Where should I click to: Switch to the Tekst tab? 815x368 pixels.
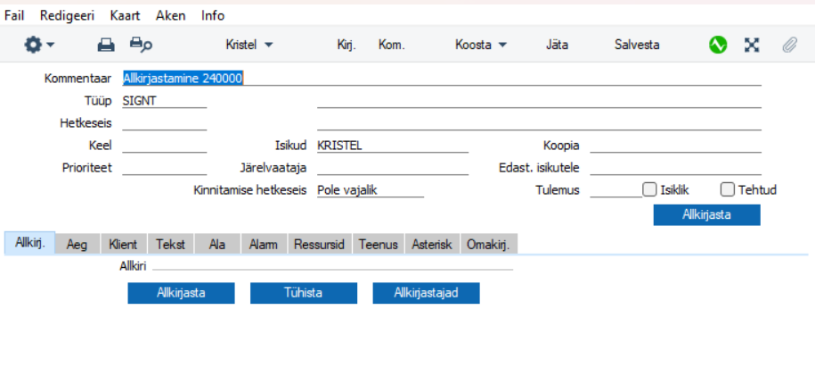[170, 244]
